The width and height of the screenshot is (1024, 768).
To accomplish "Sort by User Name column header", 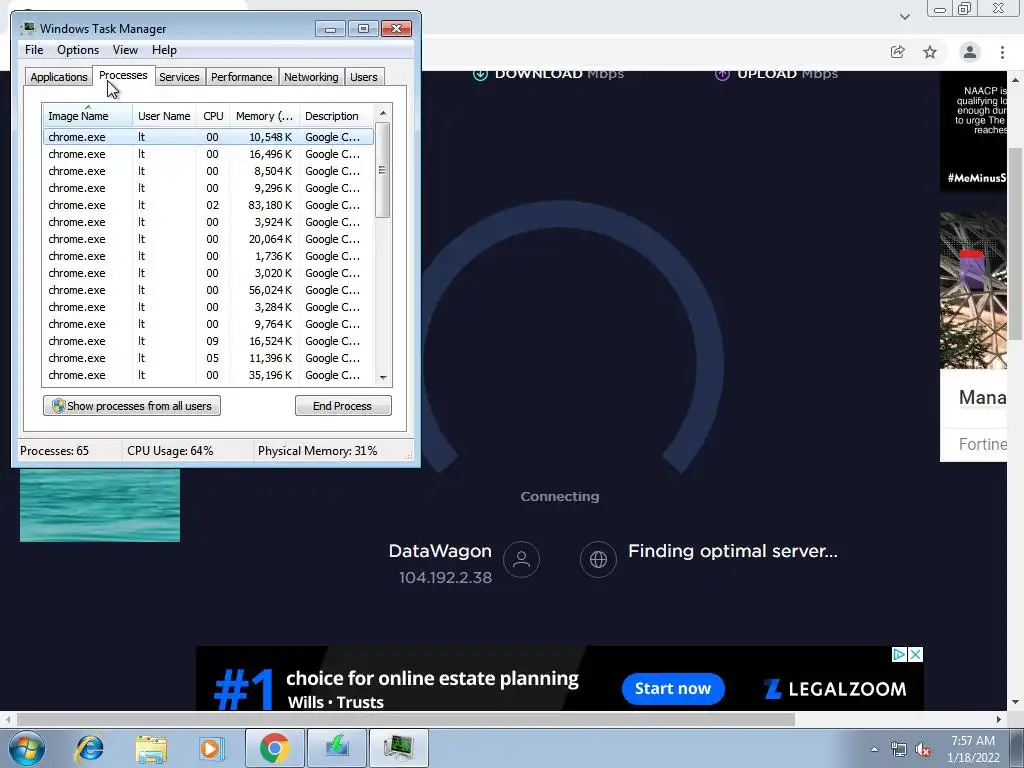I will [x=164, y=116].
